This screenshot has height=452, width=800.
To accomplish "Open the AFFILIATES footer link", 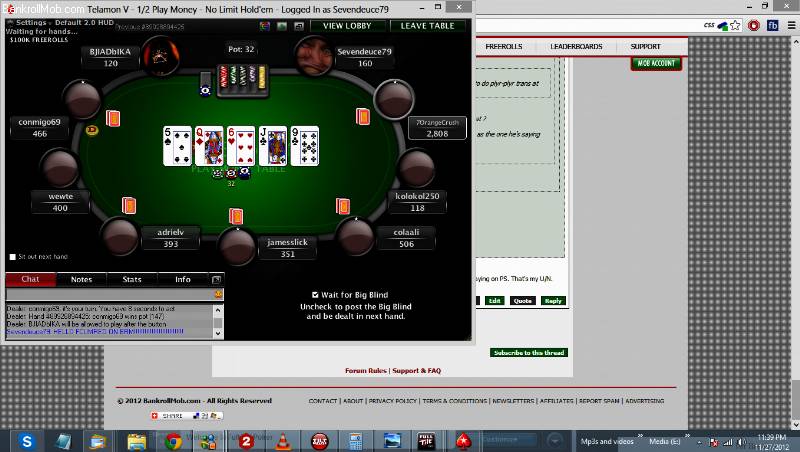I will click(x=557, y=401).
